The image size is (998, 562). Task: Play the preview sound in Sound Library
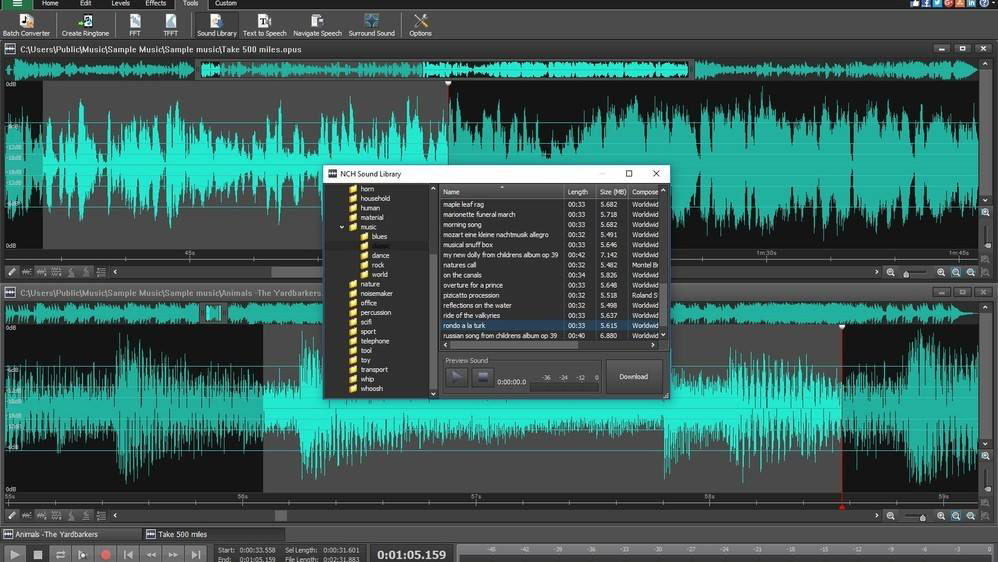(456, 377)
